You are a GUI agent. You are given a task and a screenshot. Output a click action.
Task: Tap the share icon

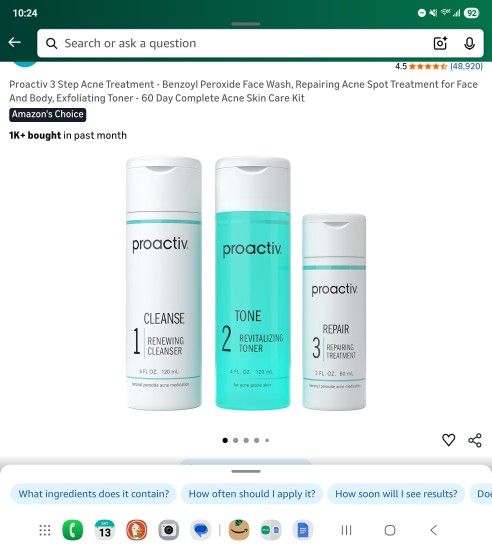point(475,440)
